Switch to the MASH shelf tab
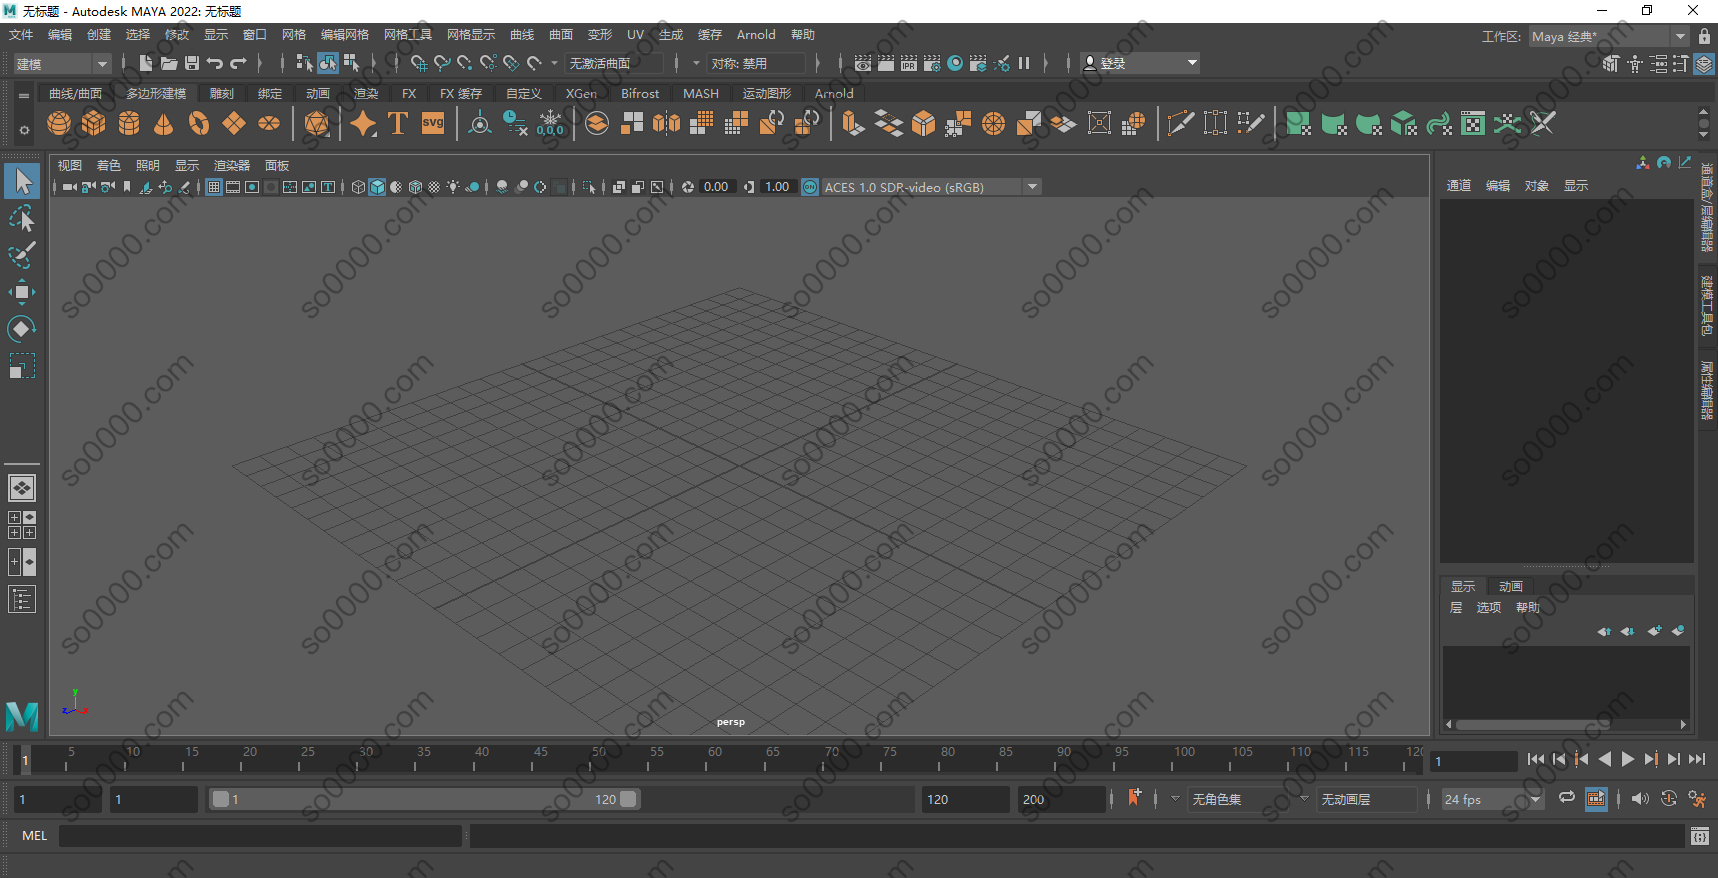 point(701,93)
